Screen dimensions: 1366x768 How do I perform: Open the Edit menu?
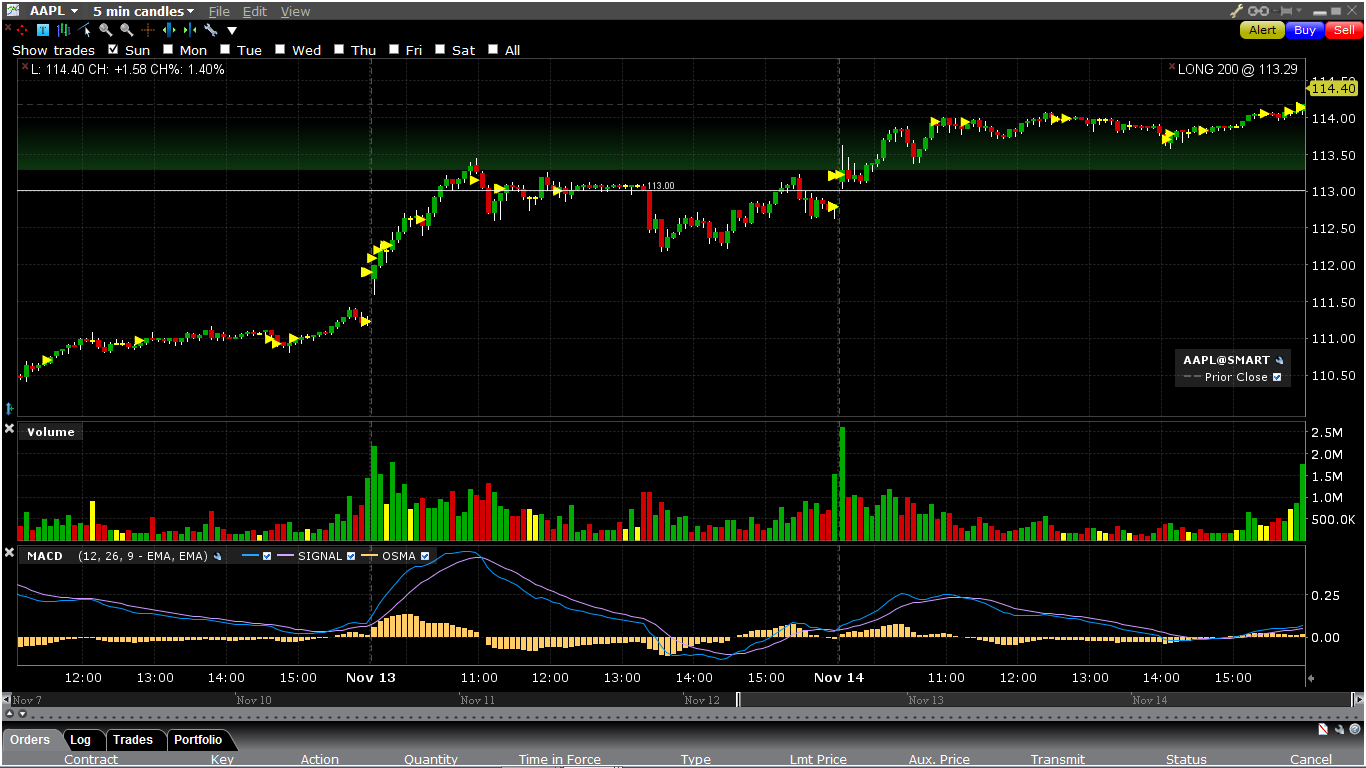pos(255,11)
